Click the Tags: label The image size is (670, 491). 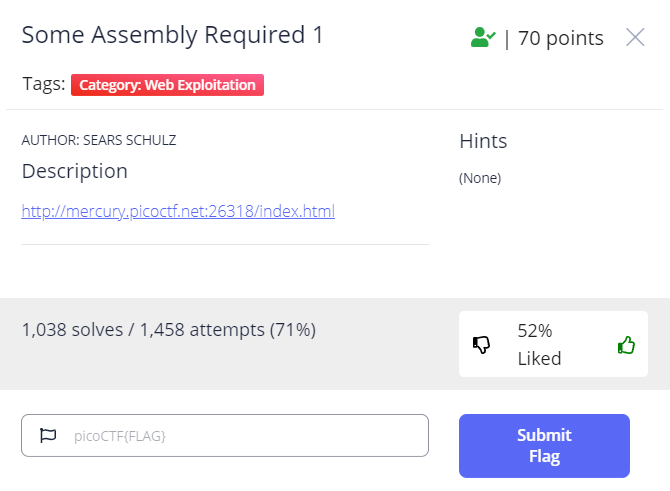(x=43, y=85)
